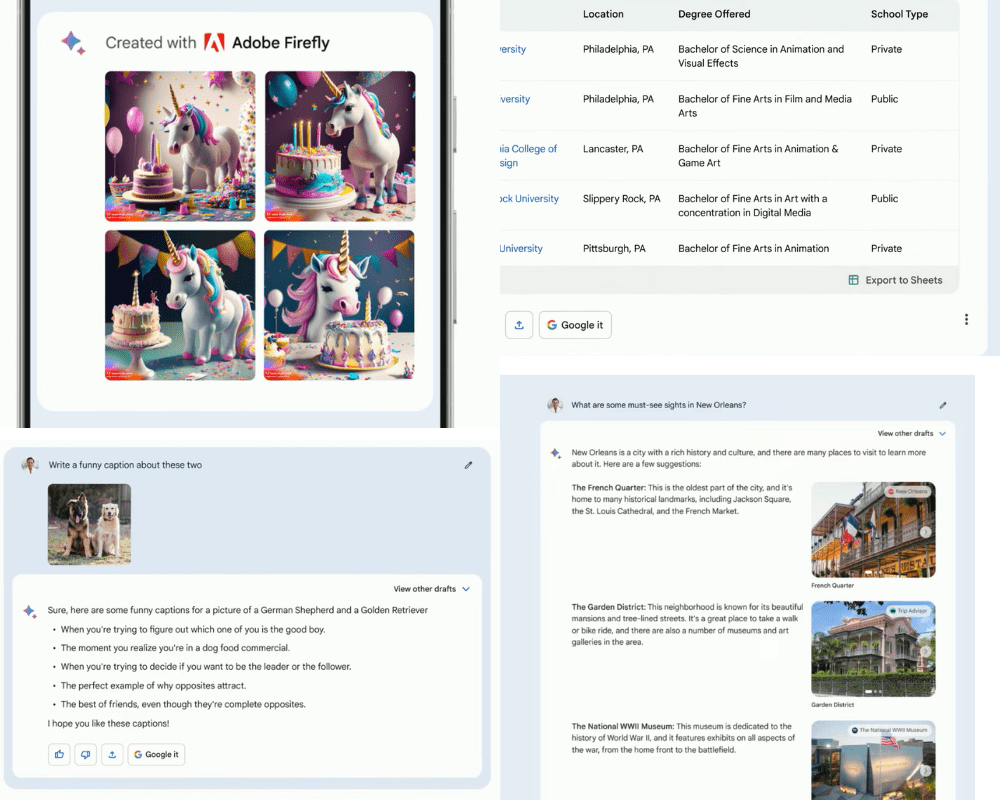The image size is (1000, 800).
Task: Click the Export to Sheets spreadsheet icon
Action: [x=853, y=280]
